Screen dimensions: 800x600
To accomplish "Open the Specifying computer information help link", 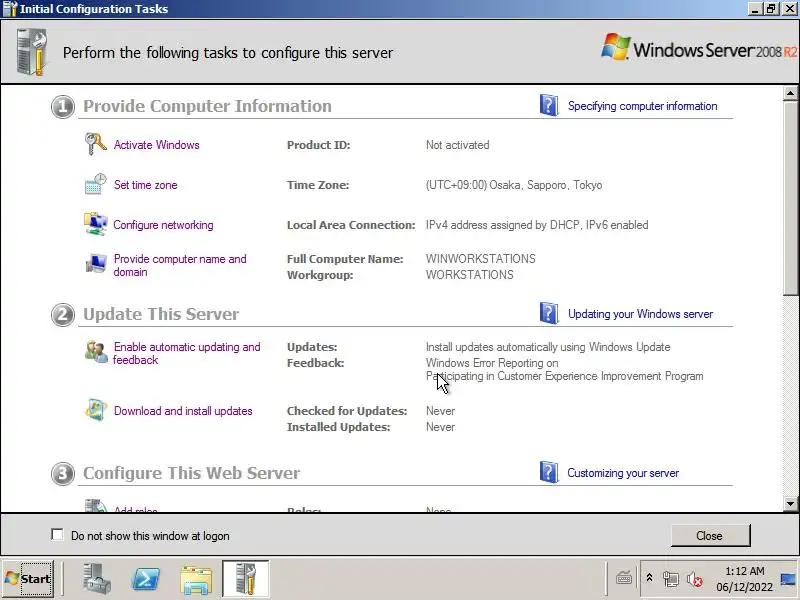I will [x=642, y=106].
